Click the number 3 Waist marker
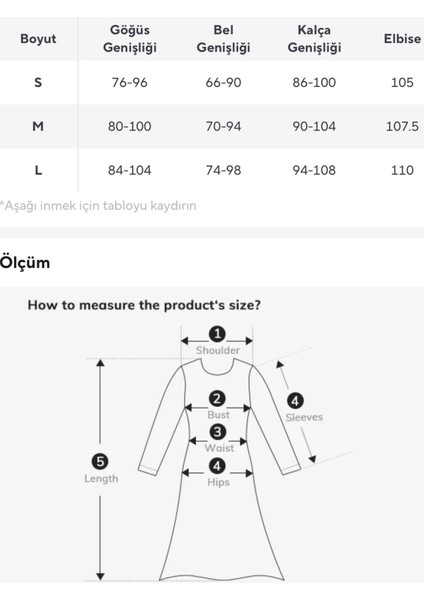The height and width of the screenshot is (600, 424). tap(217, 432)
